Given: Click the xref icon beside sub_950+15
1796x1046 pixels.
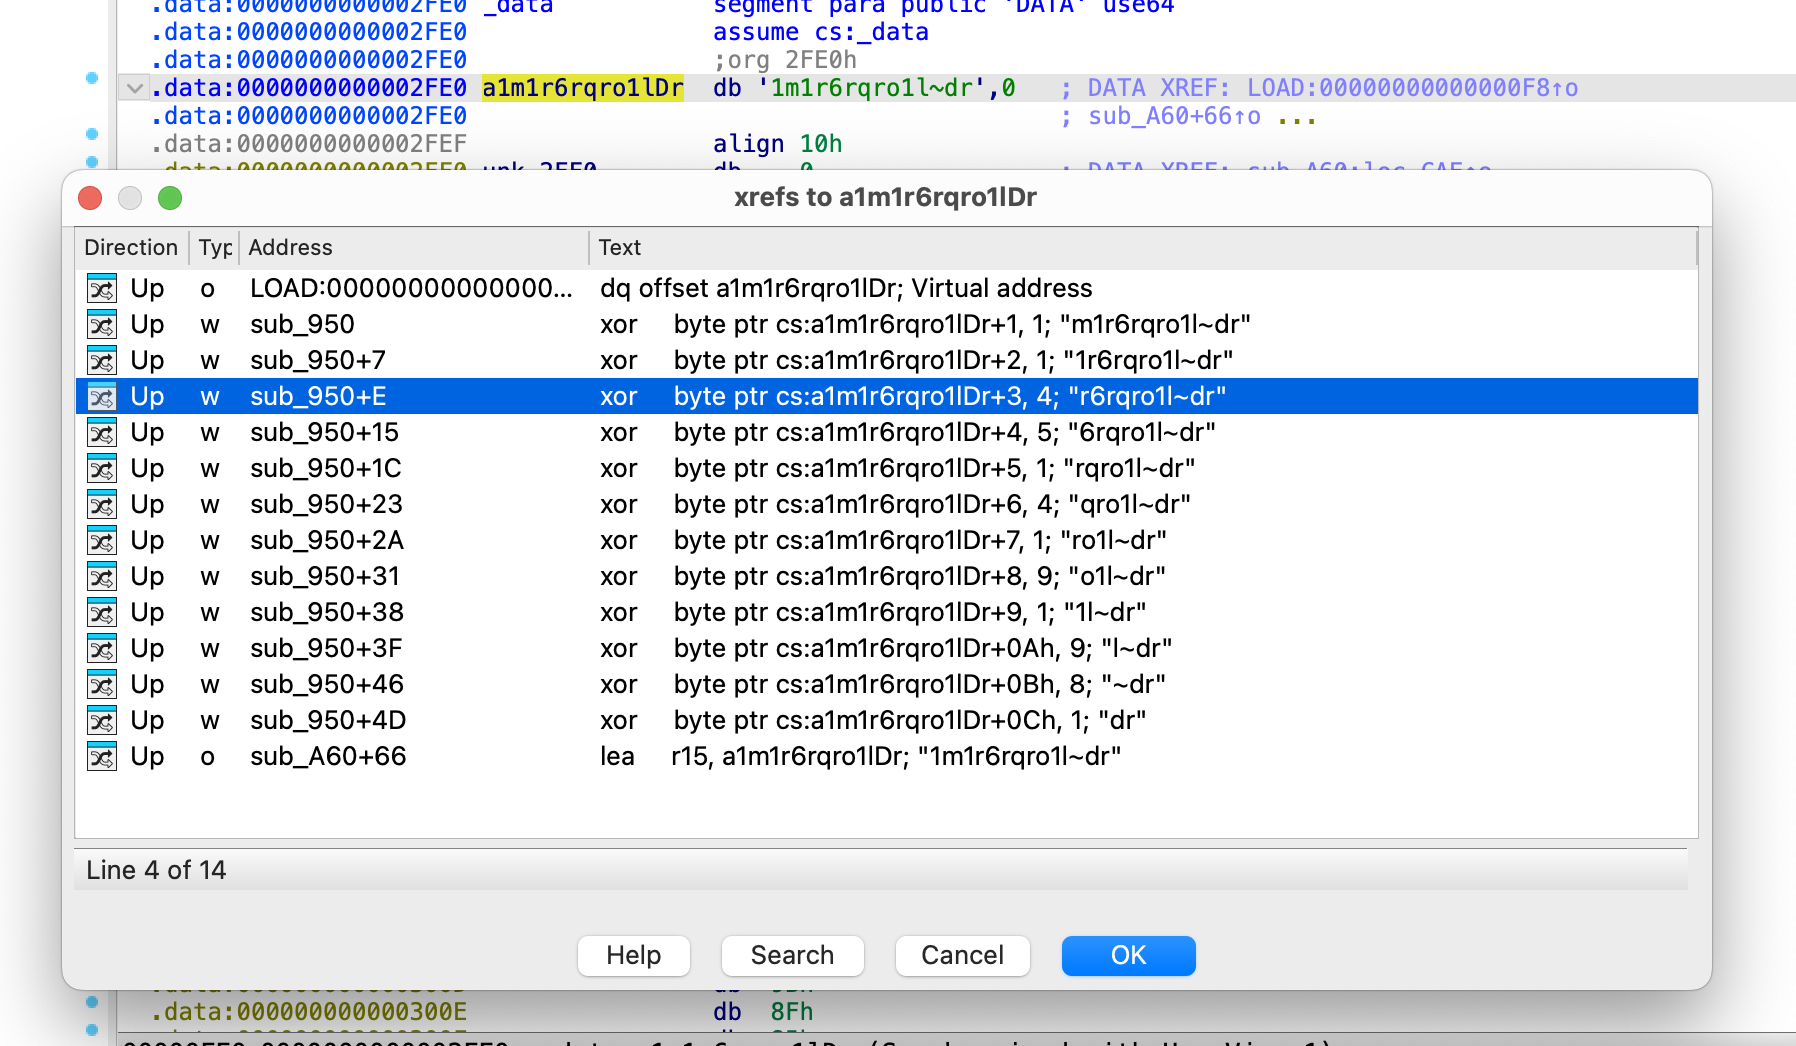Looking at the screenshot, I should [x=102, y=433].
